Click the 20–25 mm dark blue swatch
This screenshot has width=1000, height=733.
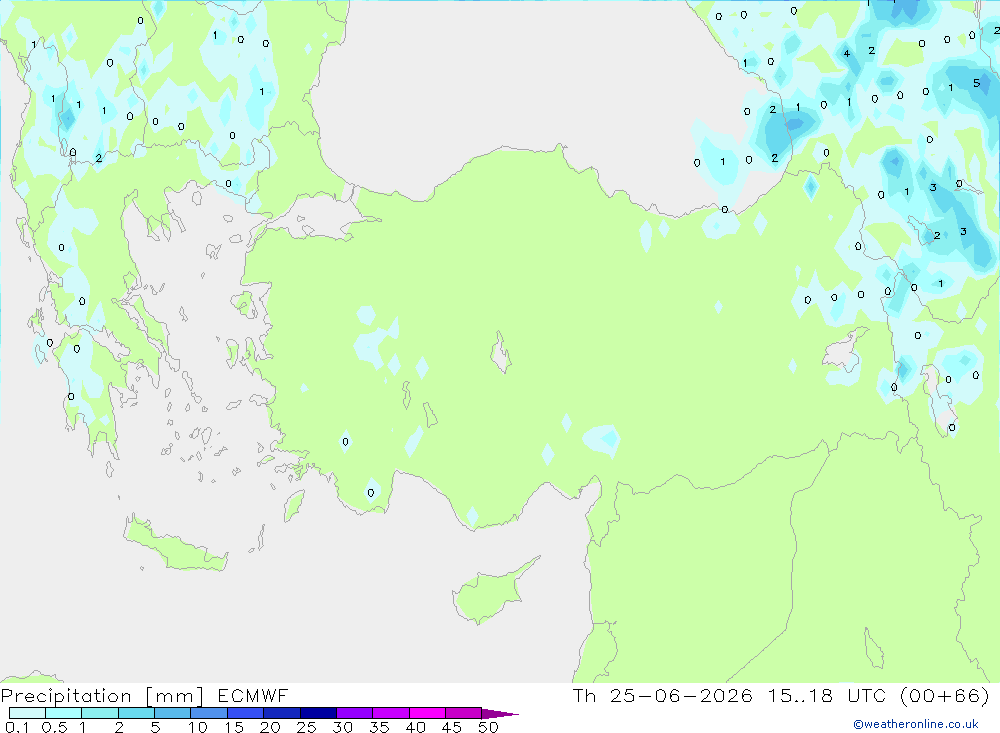pos(281,713)
